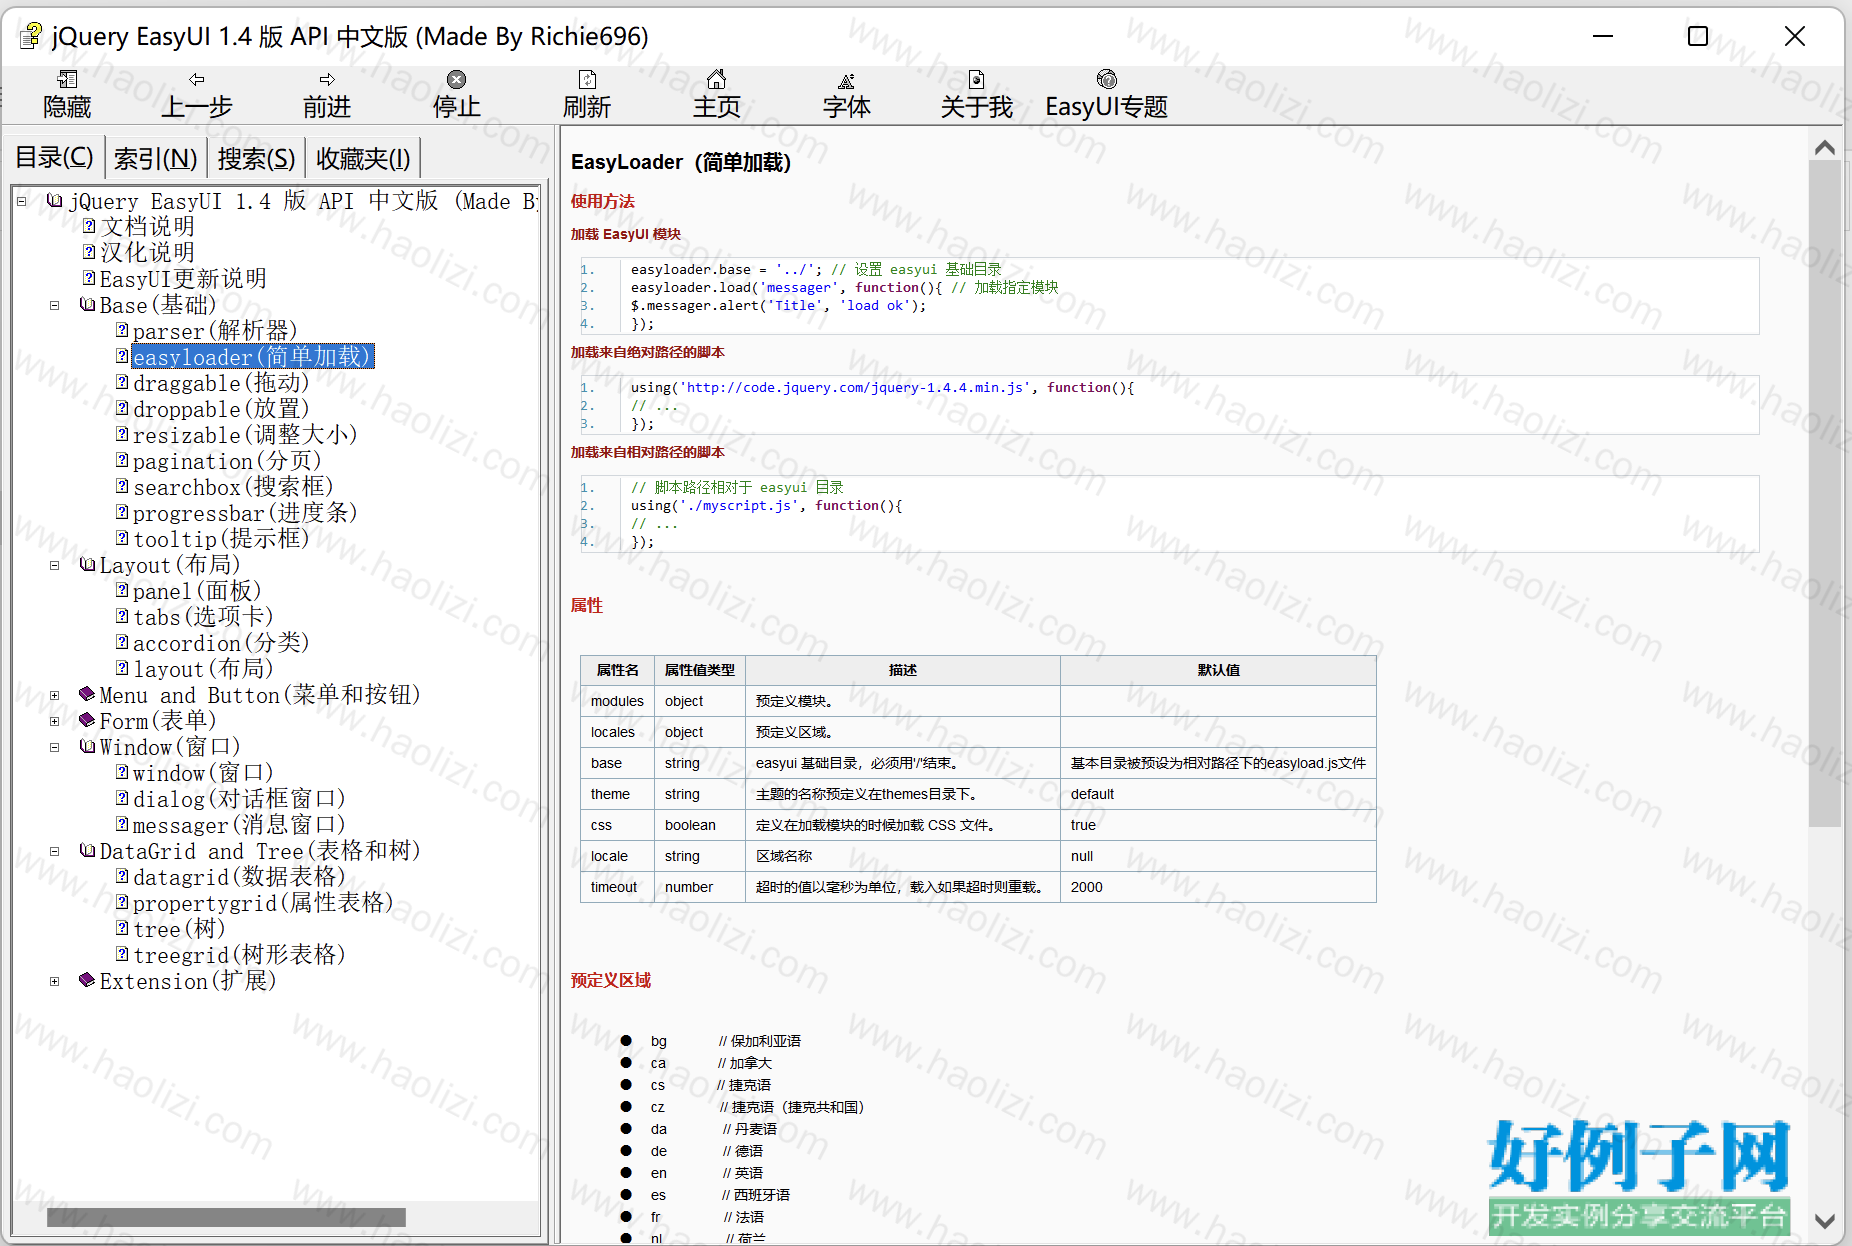This screenshot has height=1246, width=1852.
Task: Click the page icon beside draggable(拖动)
Action: [x=122, y=383]
